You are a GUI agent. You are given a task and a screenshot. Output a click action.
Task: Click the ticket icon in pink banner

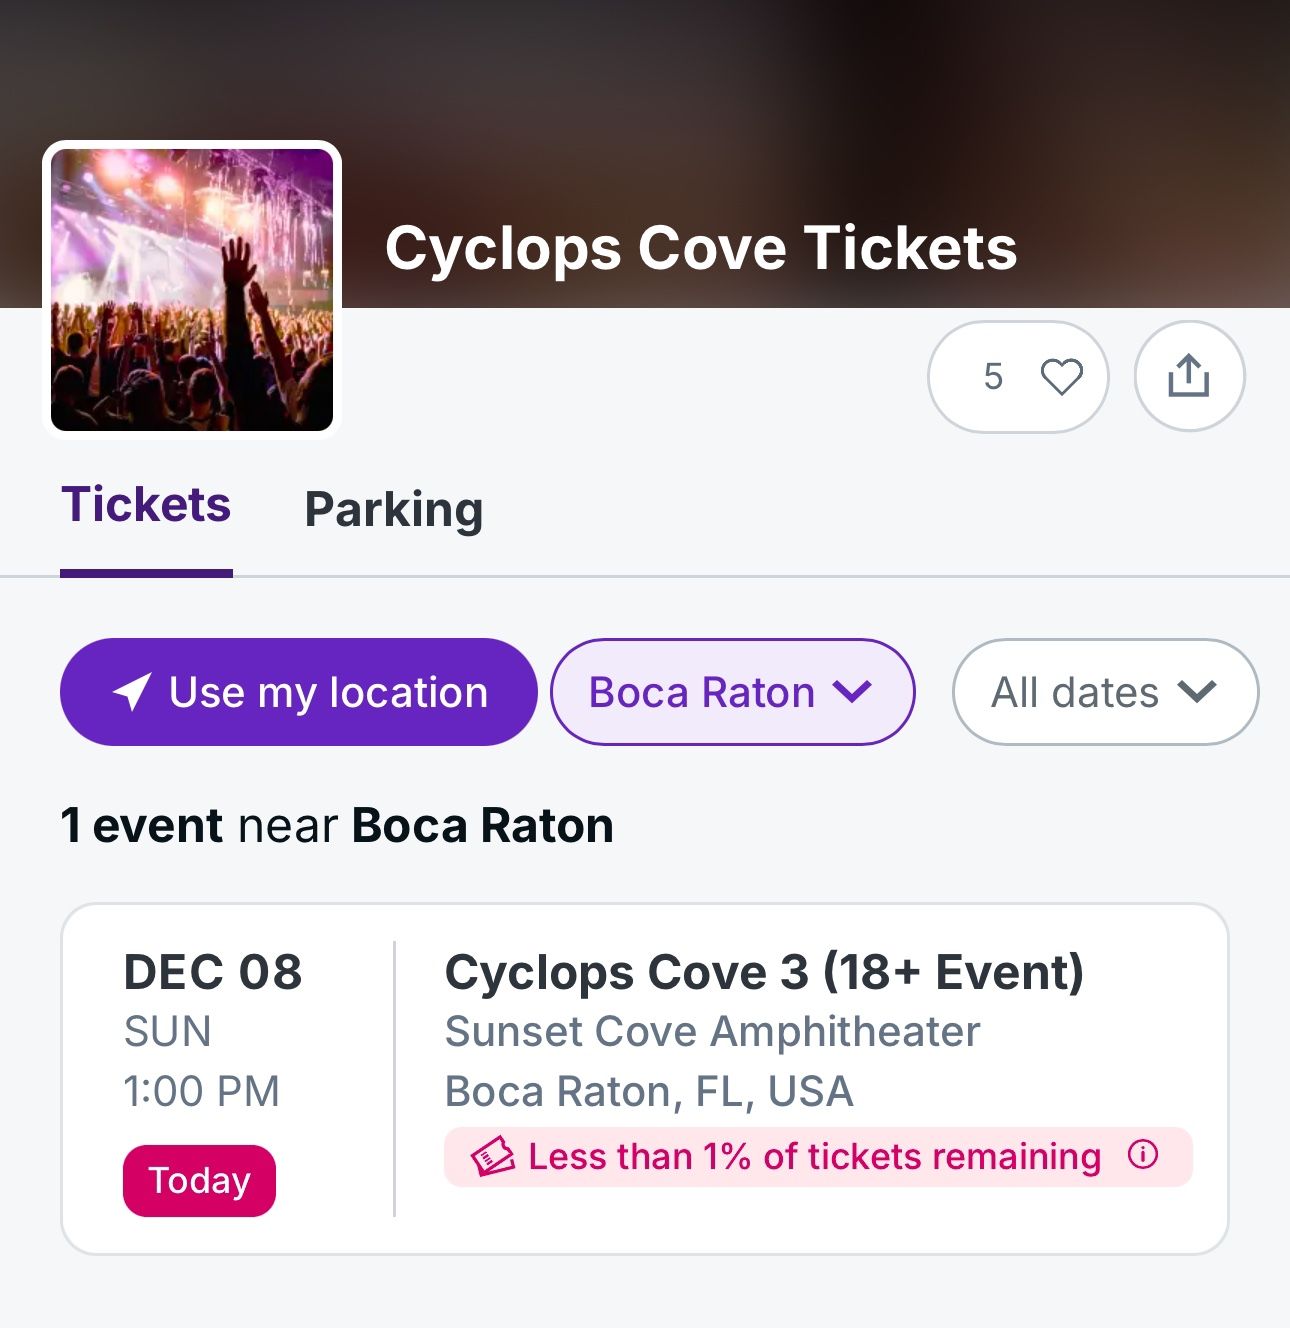(x=493, y=1157)
